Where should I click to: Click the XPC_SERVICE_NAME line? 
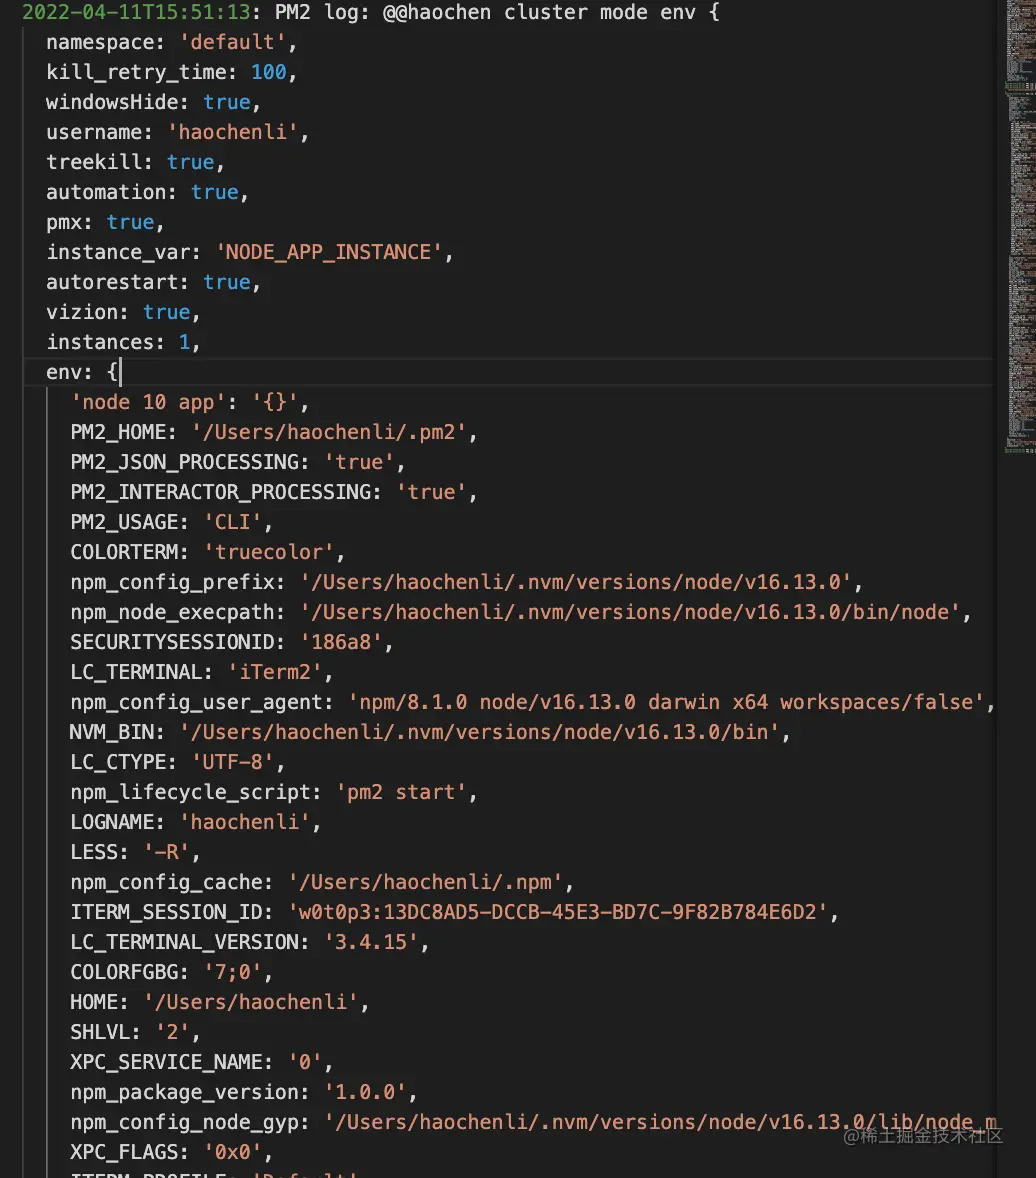click(x=201, y=1062)
